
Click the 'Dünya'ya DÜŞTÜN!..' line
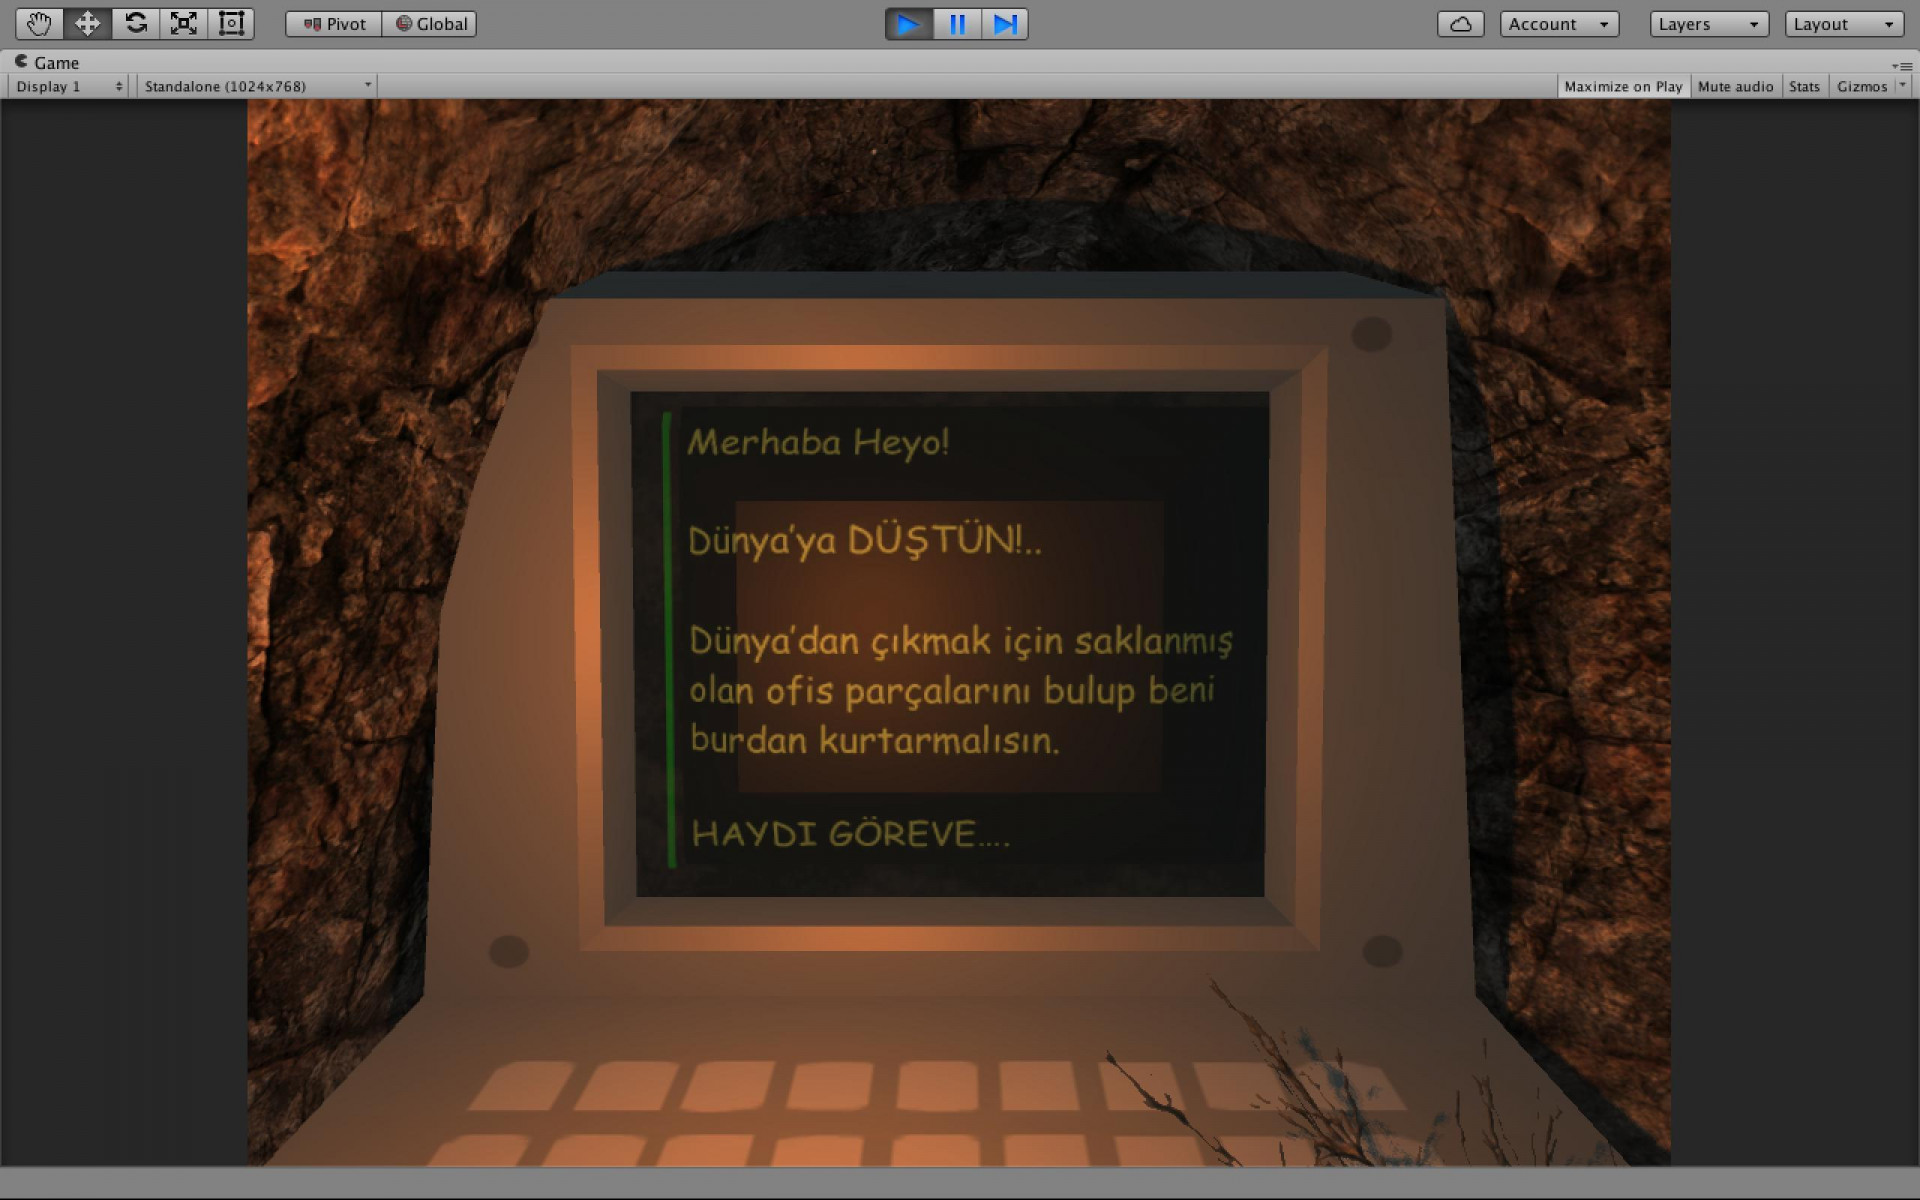865,540
